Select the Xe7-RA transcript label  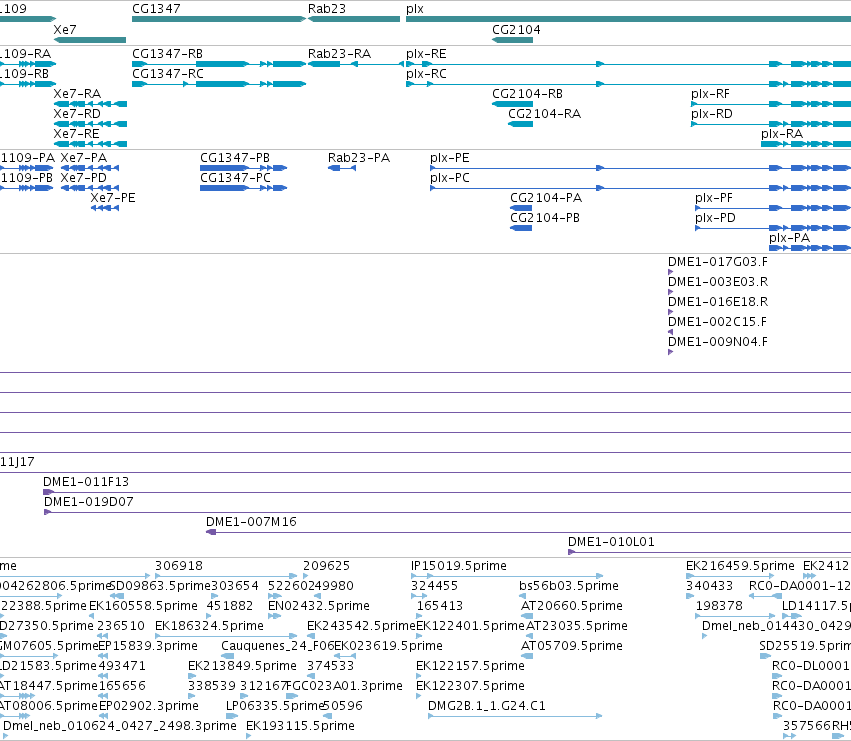(77, 93)
